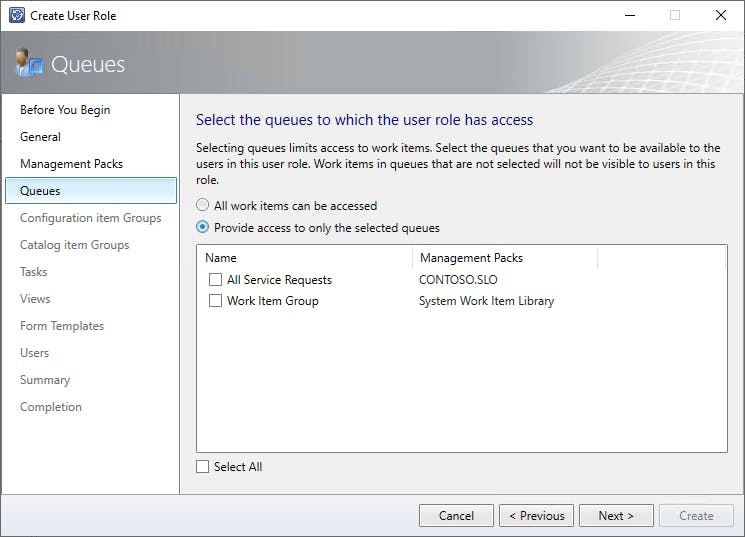The image size is (745, 537).
Task: Select All work items can be accessed
Action: (x=203, y=205)
